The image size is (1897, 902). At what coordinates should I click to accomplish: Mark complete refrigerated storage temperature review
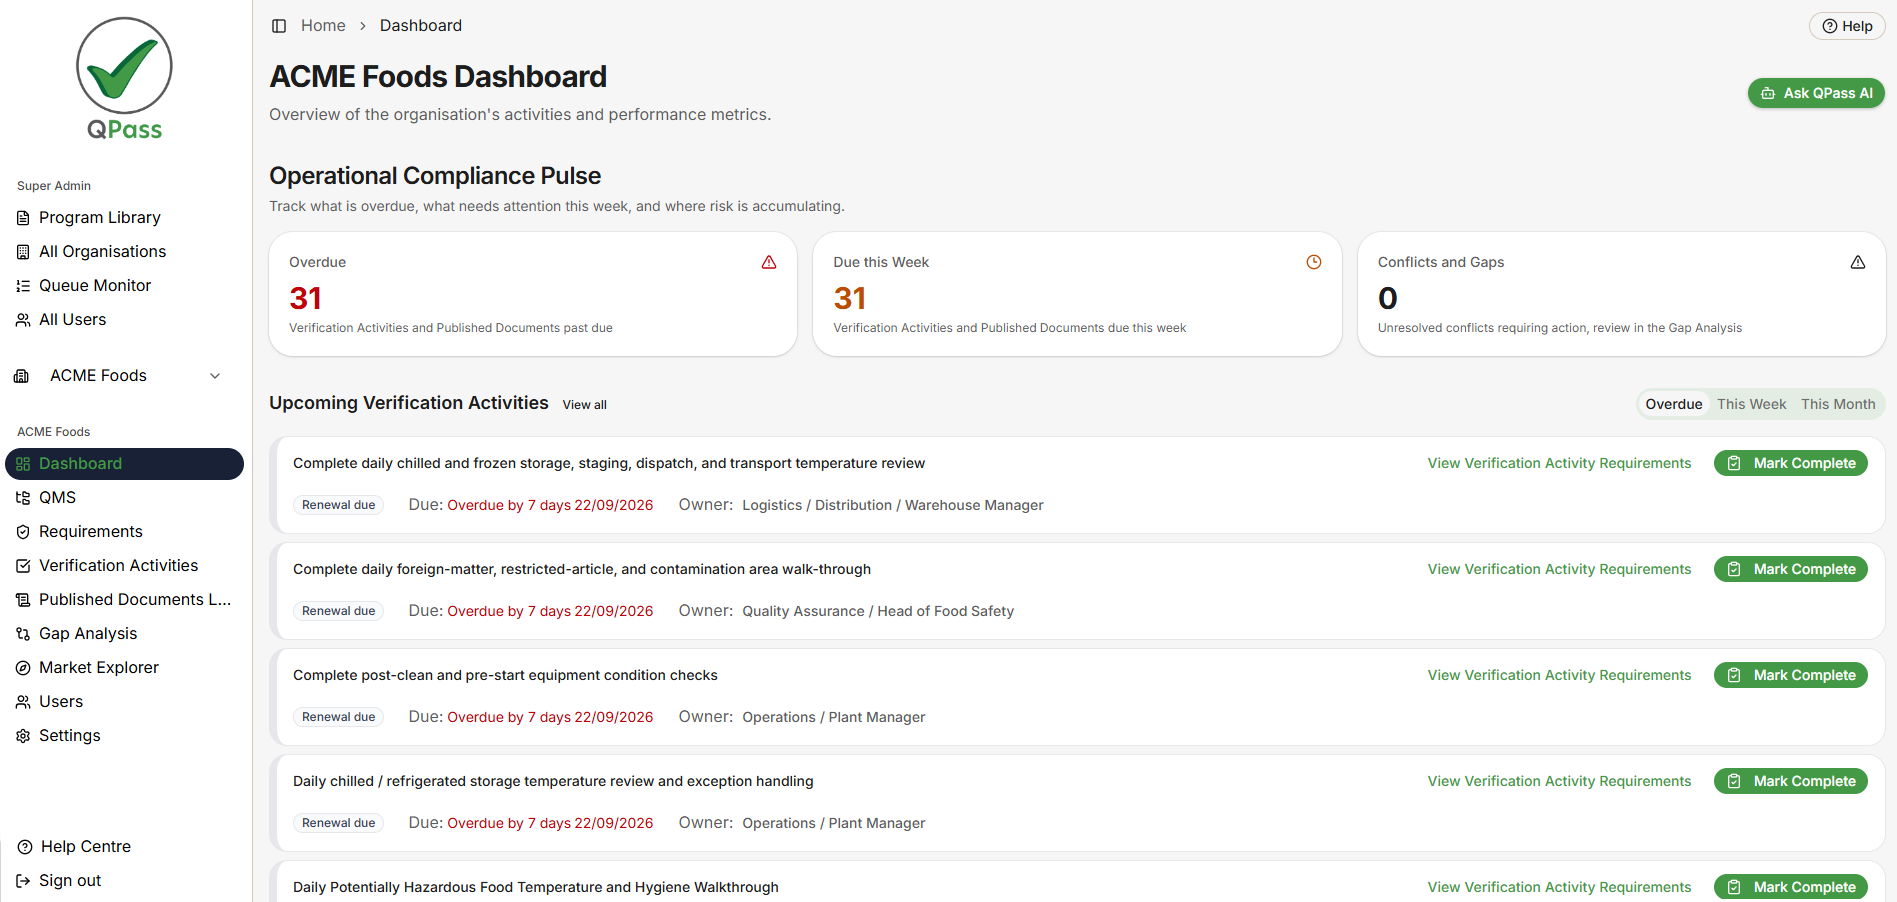[1791, 781]
